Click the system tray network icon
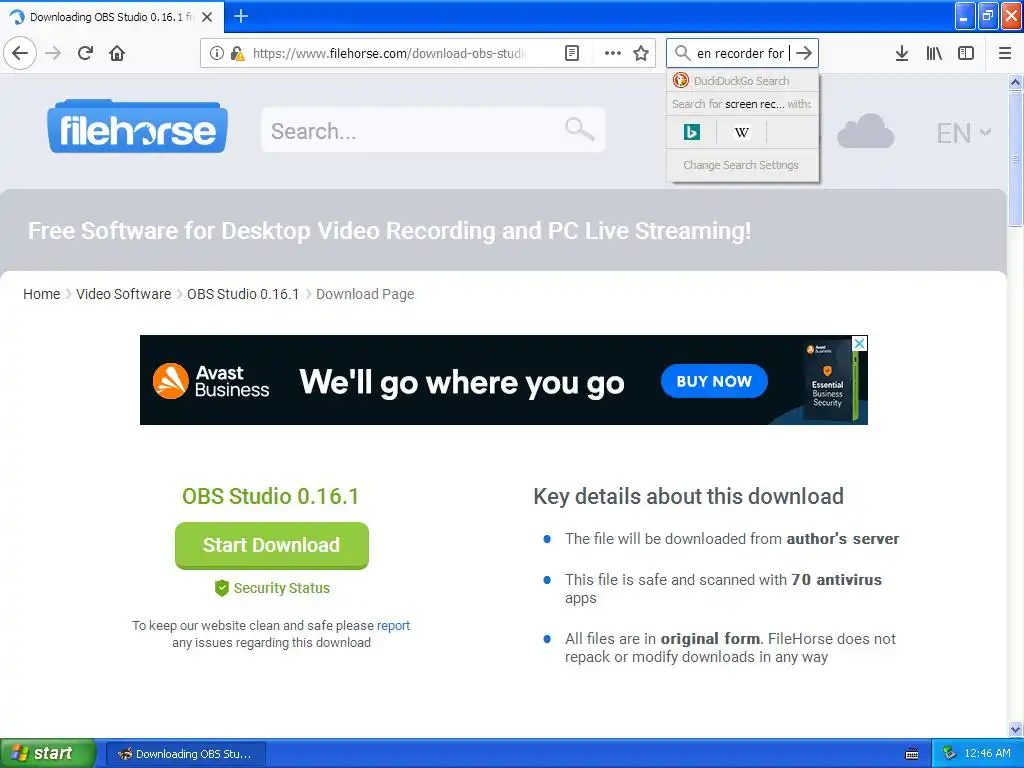The image size is (1024, 768). tap(949, 754)
